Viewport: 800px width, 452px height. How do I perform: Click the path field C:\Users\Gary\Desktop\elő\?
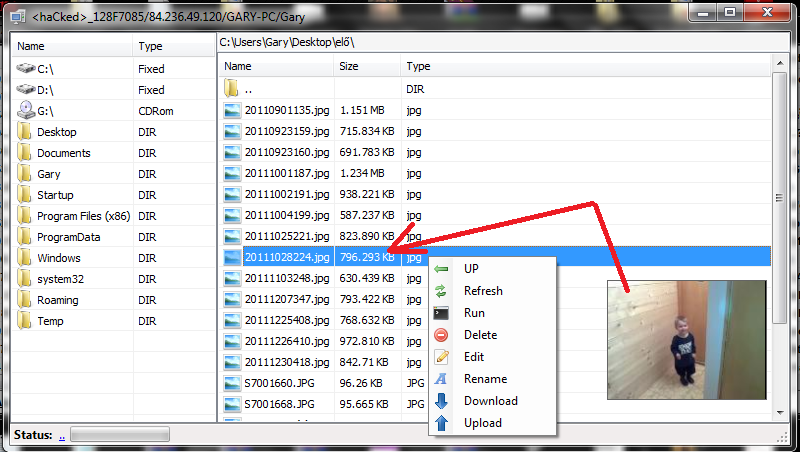coord(503,42)
